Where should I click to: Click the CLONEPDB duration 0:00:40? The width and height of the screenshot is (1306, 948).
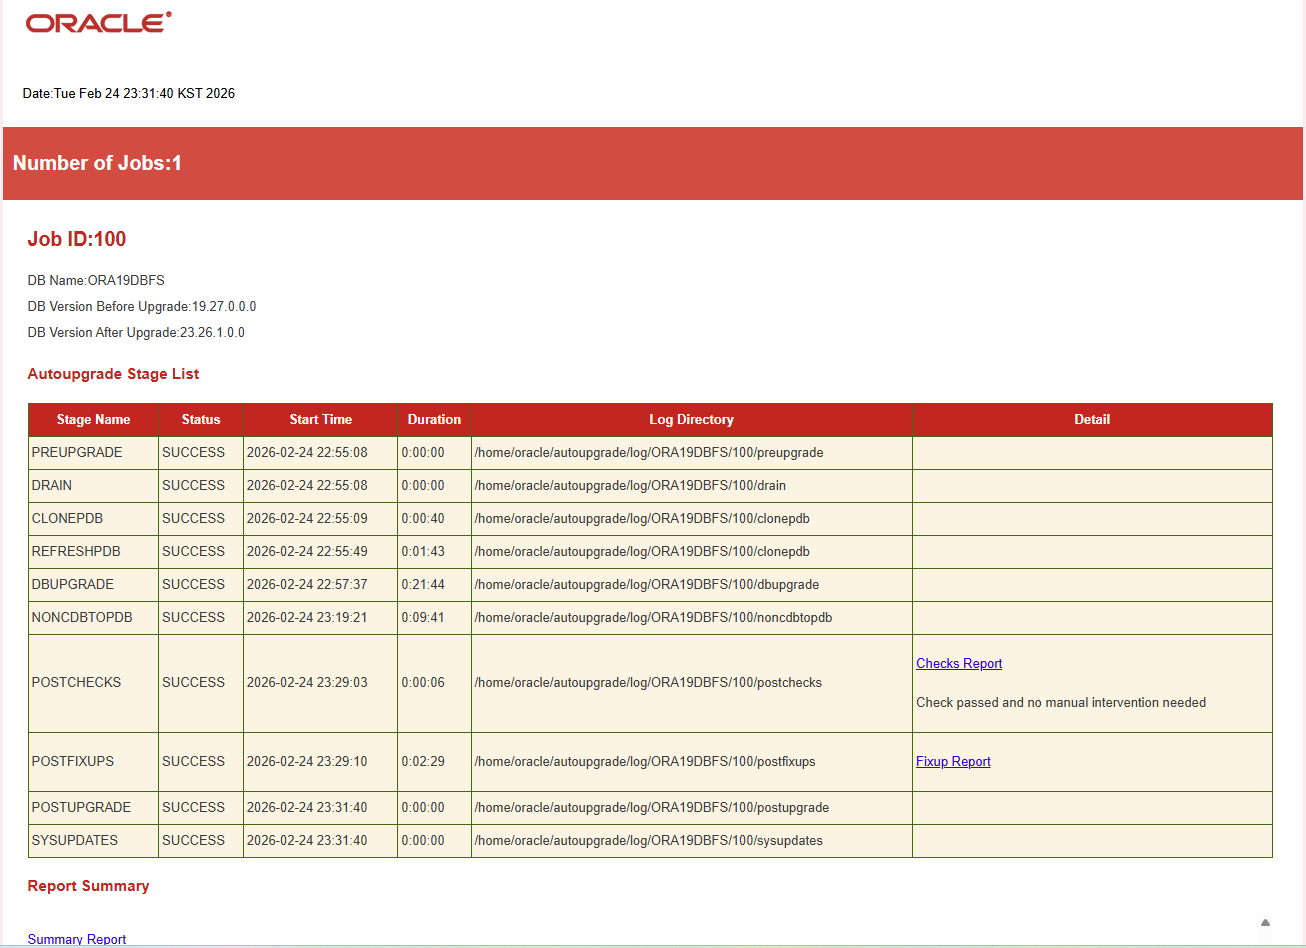[423, 519]
